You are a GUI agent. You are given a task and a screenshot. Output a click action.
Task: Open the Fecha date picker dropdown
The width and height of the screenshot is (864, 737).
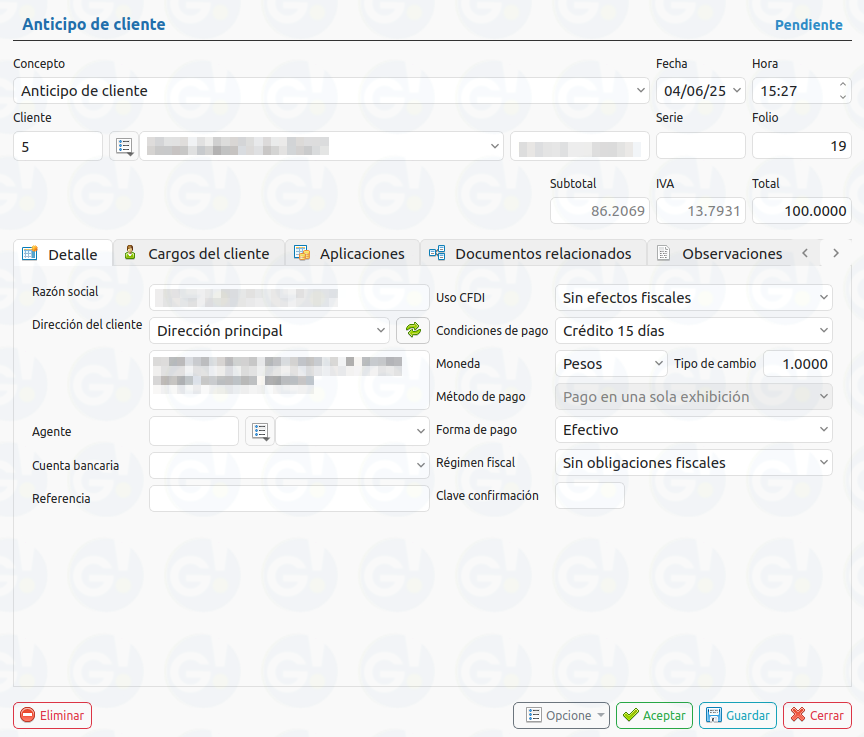(737, 90)
